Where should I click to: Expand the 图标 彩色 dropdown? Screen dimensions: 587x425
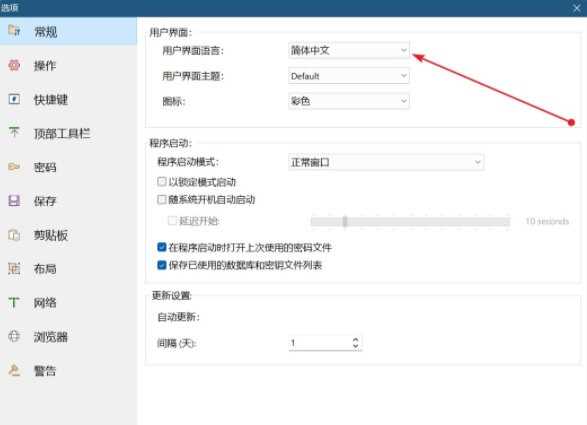[x=349, y=101]
